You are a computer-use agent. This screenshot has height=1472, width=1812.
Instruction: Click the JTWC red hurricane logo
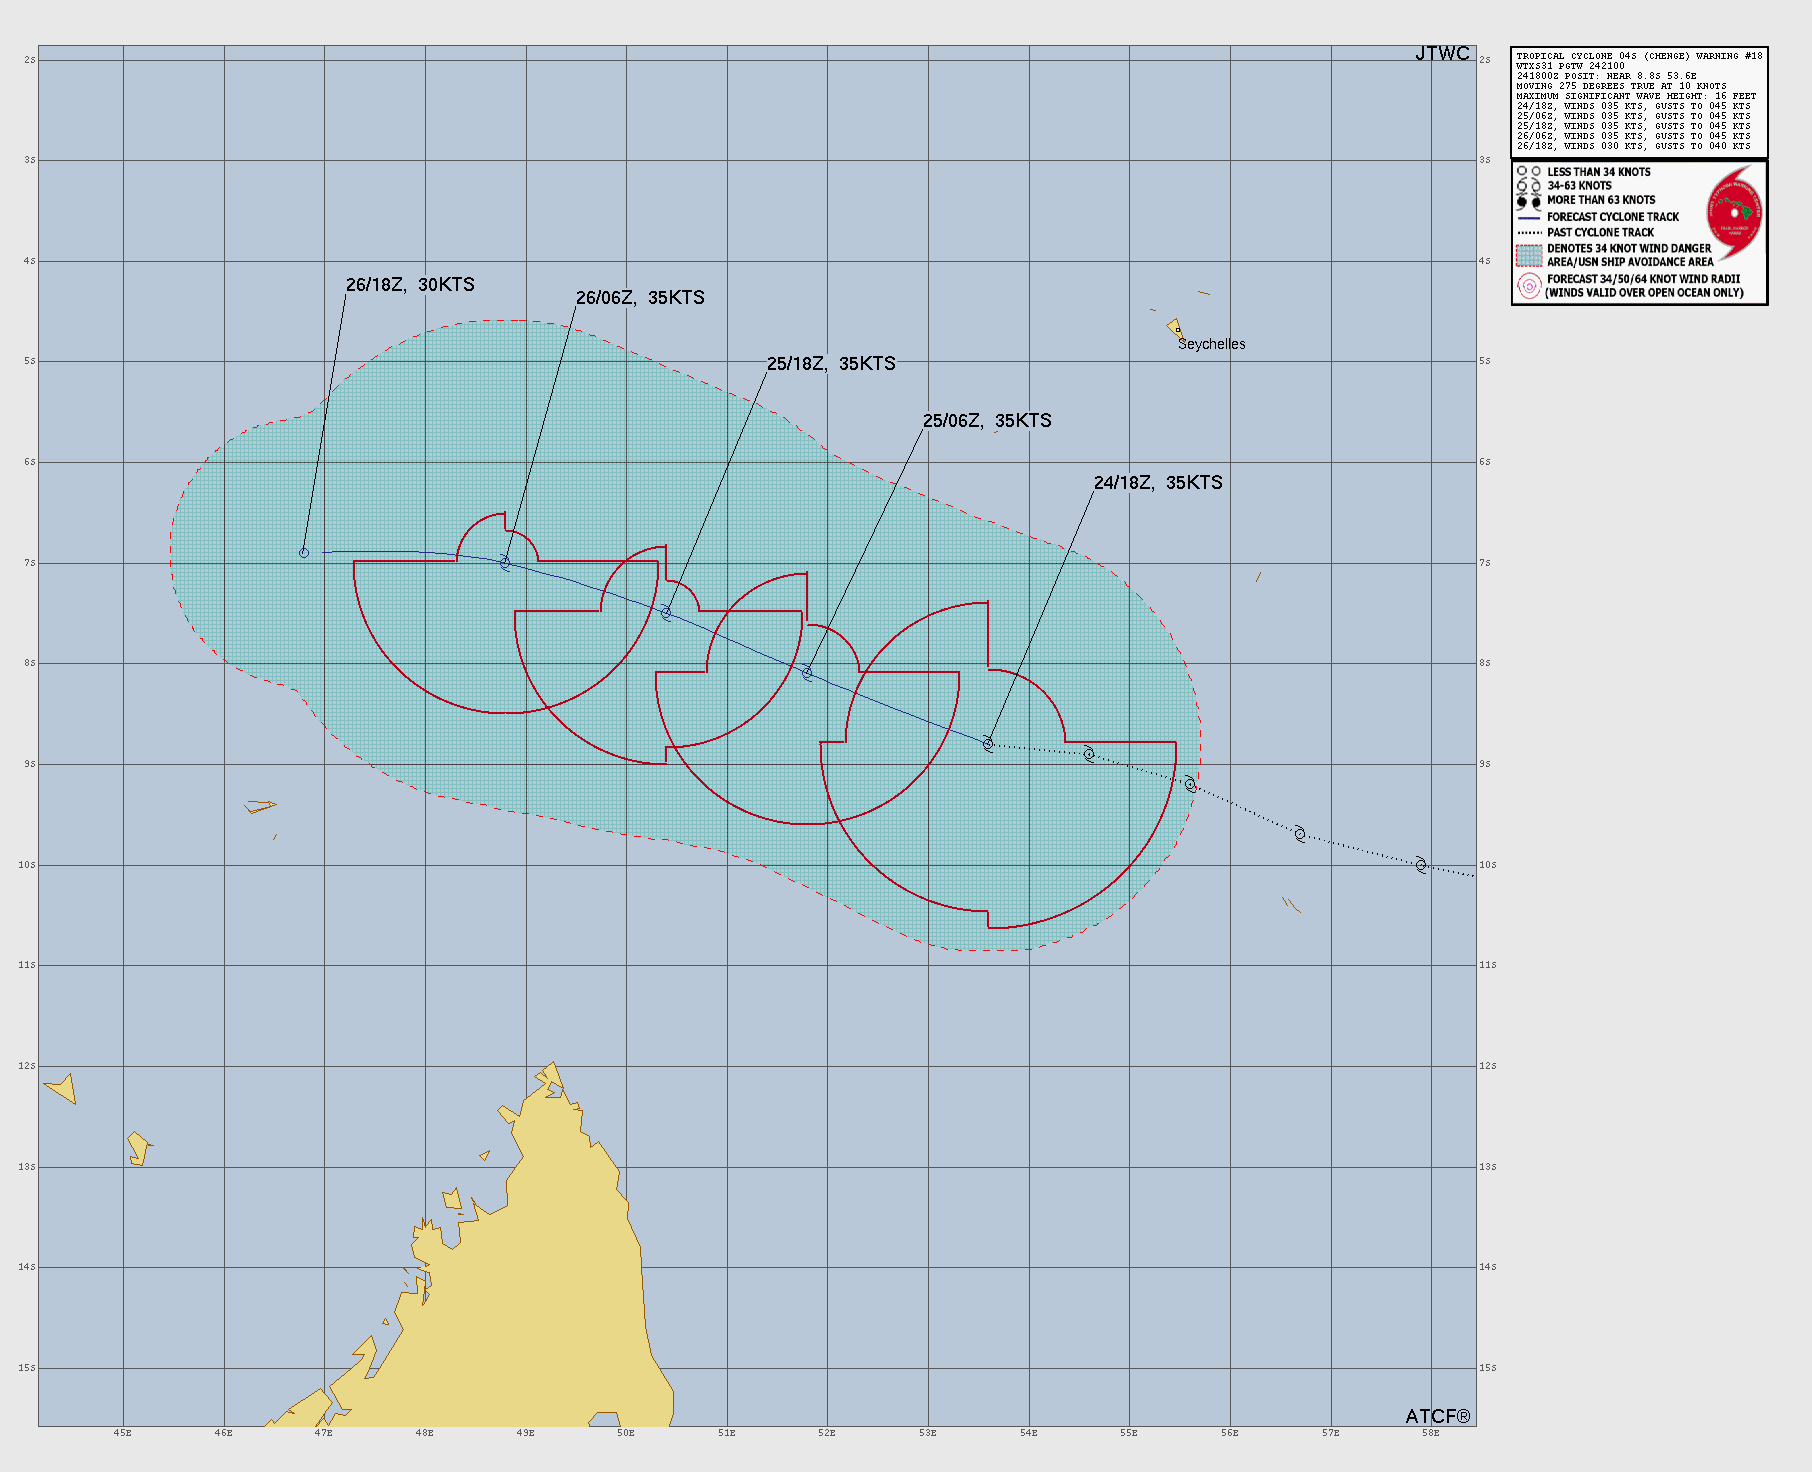[1734, 213]
